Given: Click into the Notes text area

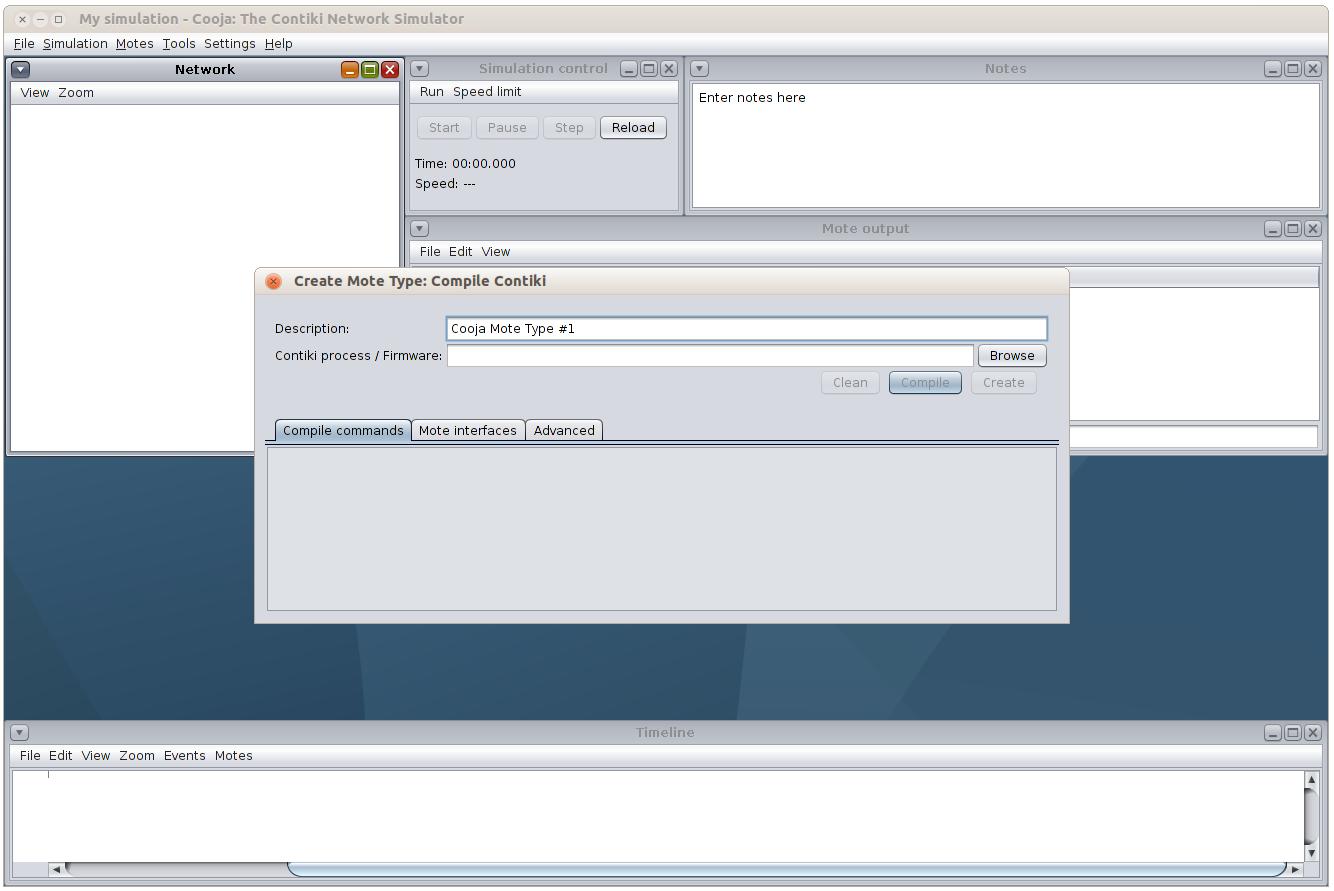Looking at the screenshot, I should (1006, 146).
